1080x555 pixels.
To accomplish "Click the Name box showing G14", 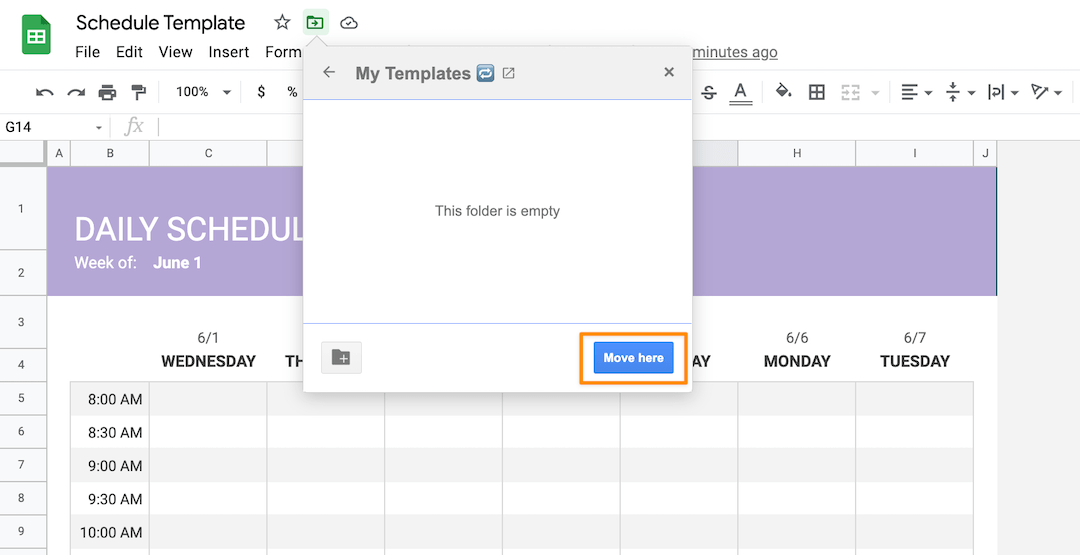I will pyautogui.click(x=50, y=127).
